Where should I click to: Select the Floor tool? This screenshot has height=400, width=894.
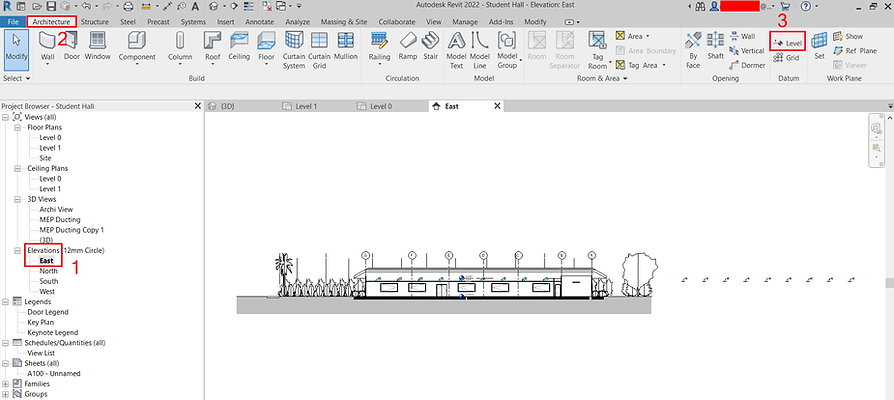click(266, 46)
